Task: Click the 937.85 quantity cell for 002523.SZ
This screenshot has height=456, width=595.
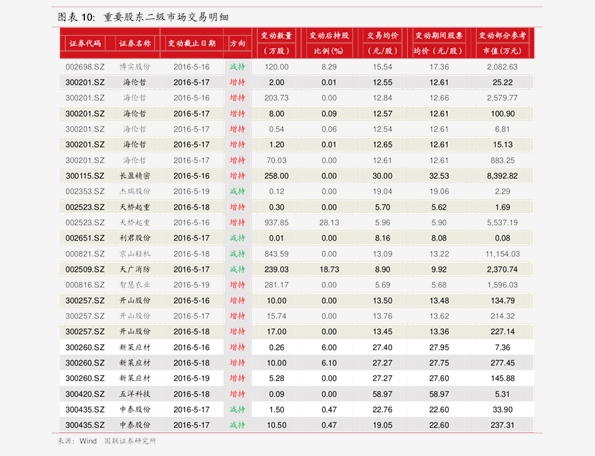Action: (x=276, y=223)
